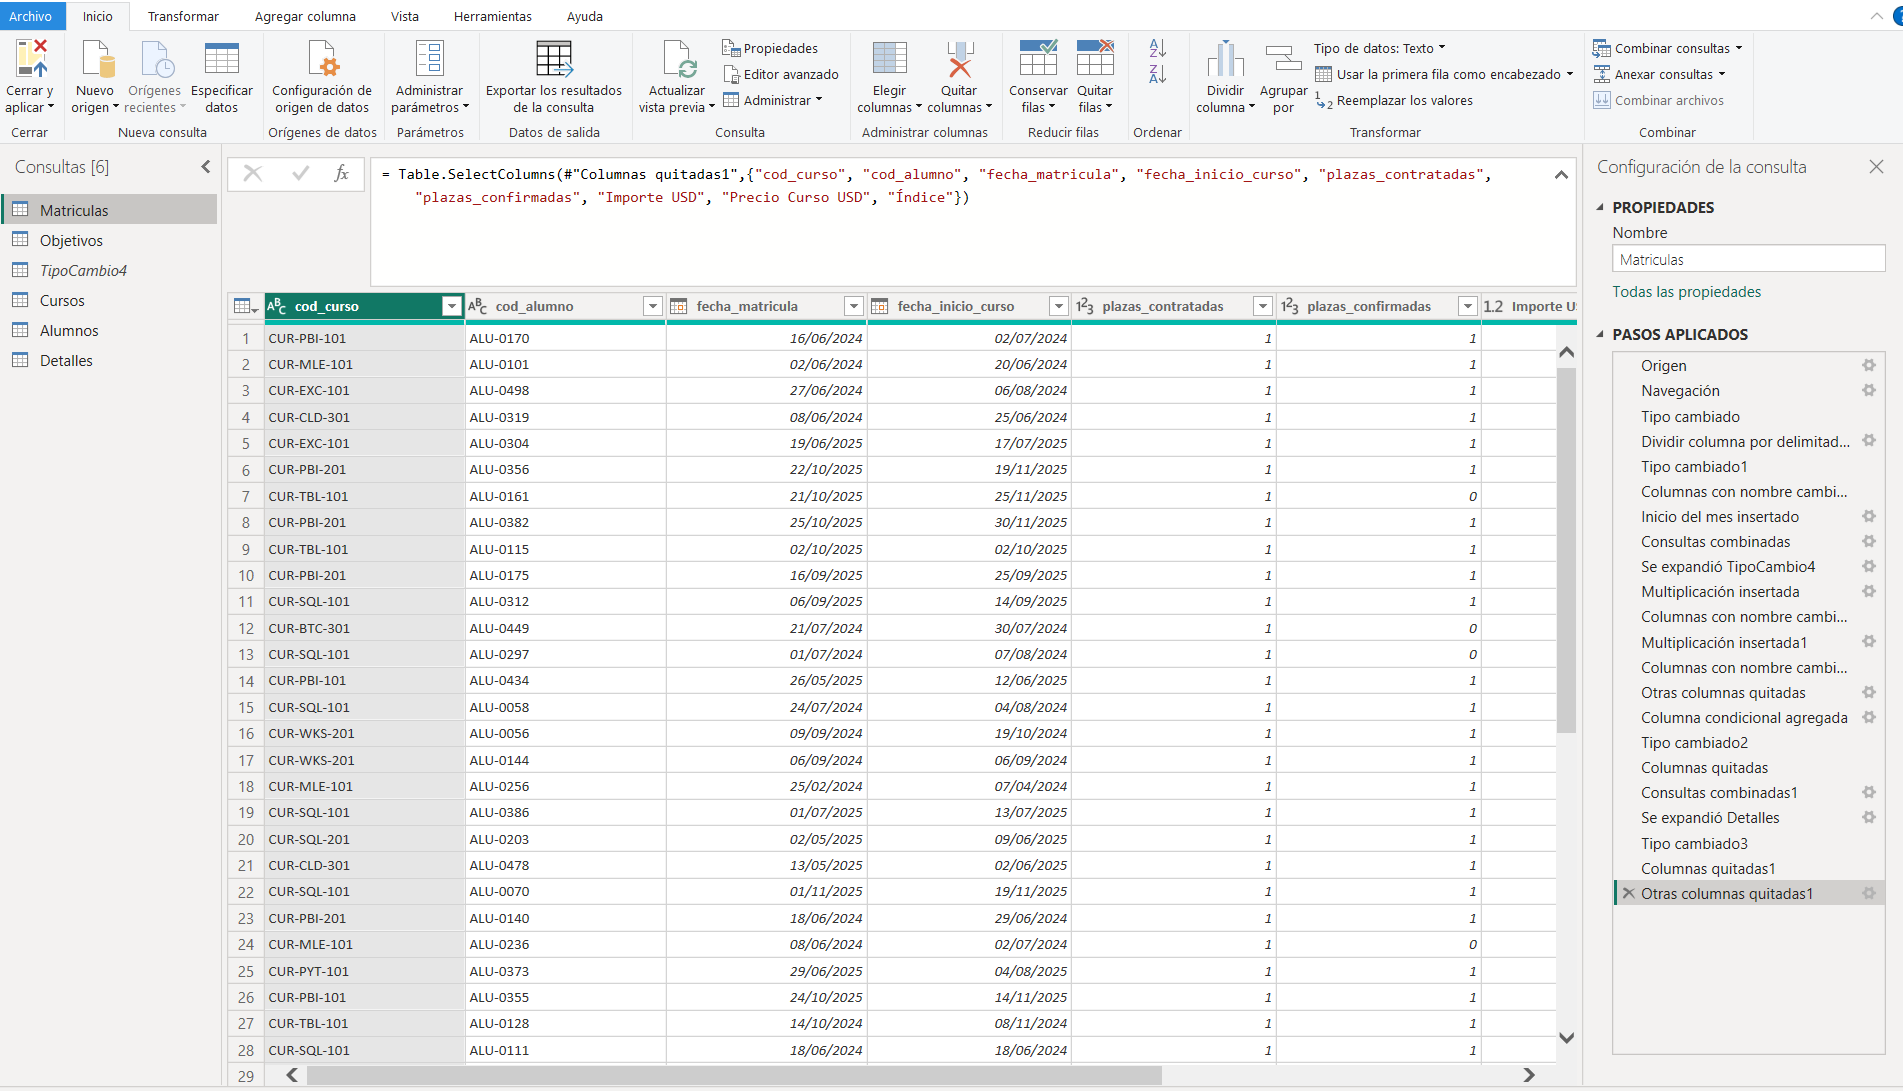Open the Archivo menu
The width and height of the screenshot is (1903, 1091).
[x=31, y=16]
